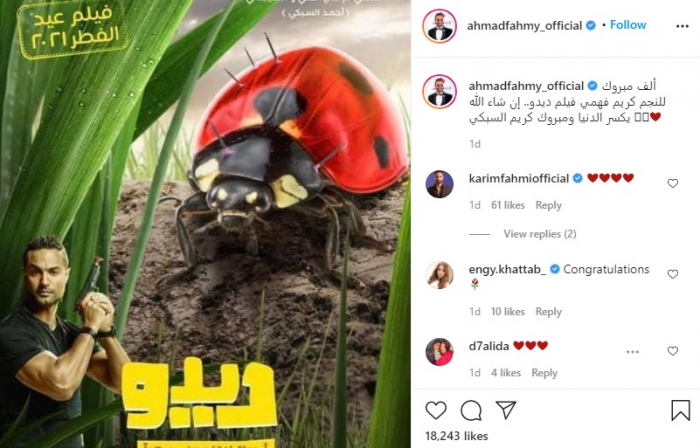This screenshot has height=448, width=700.
Task: Reply to engy.khattab_'s comment
Action: point(548,311)
